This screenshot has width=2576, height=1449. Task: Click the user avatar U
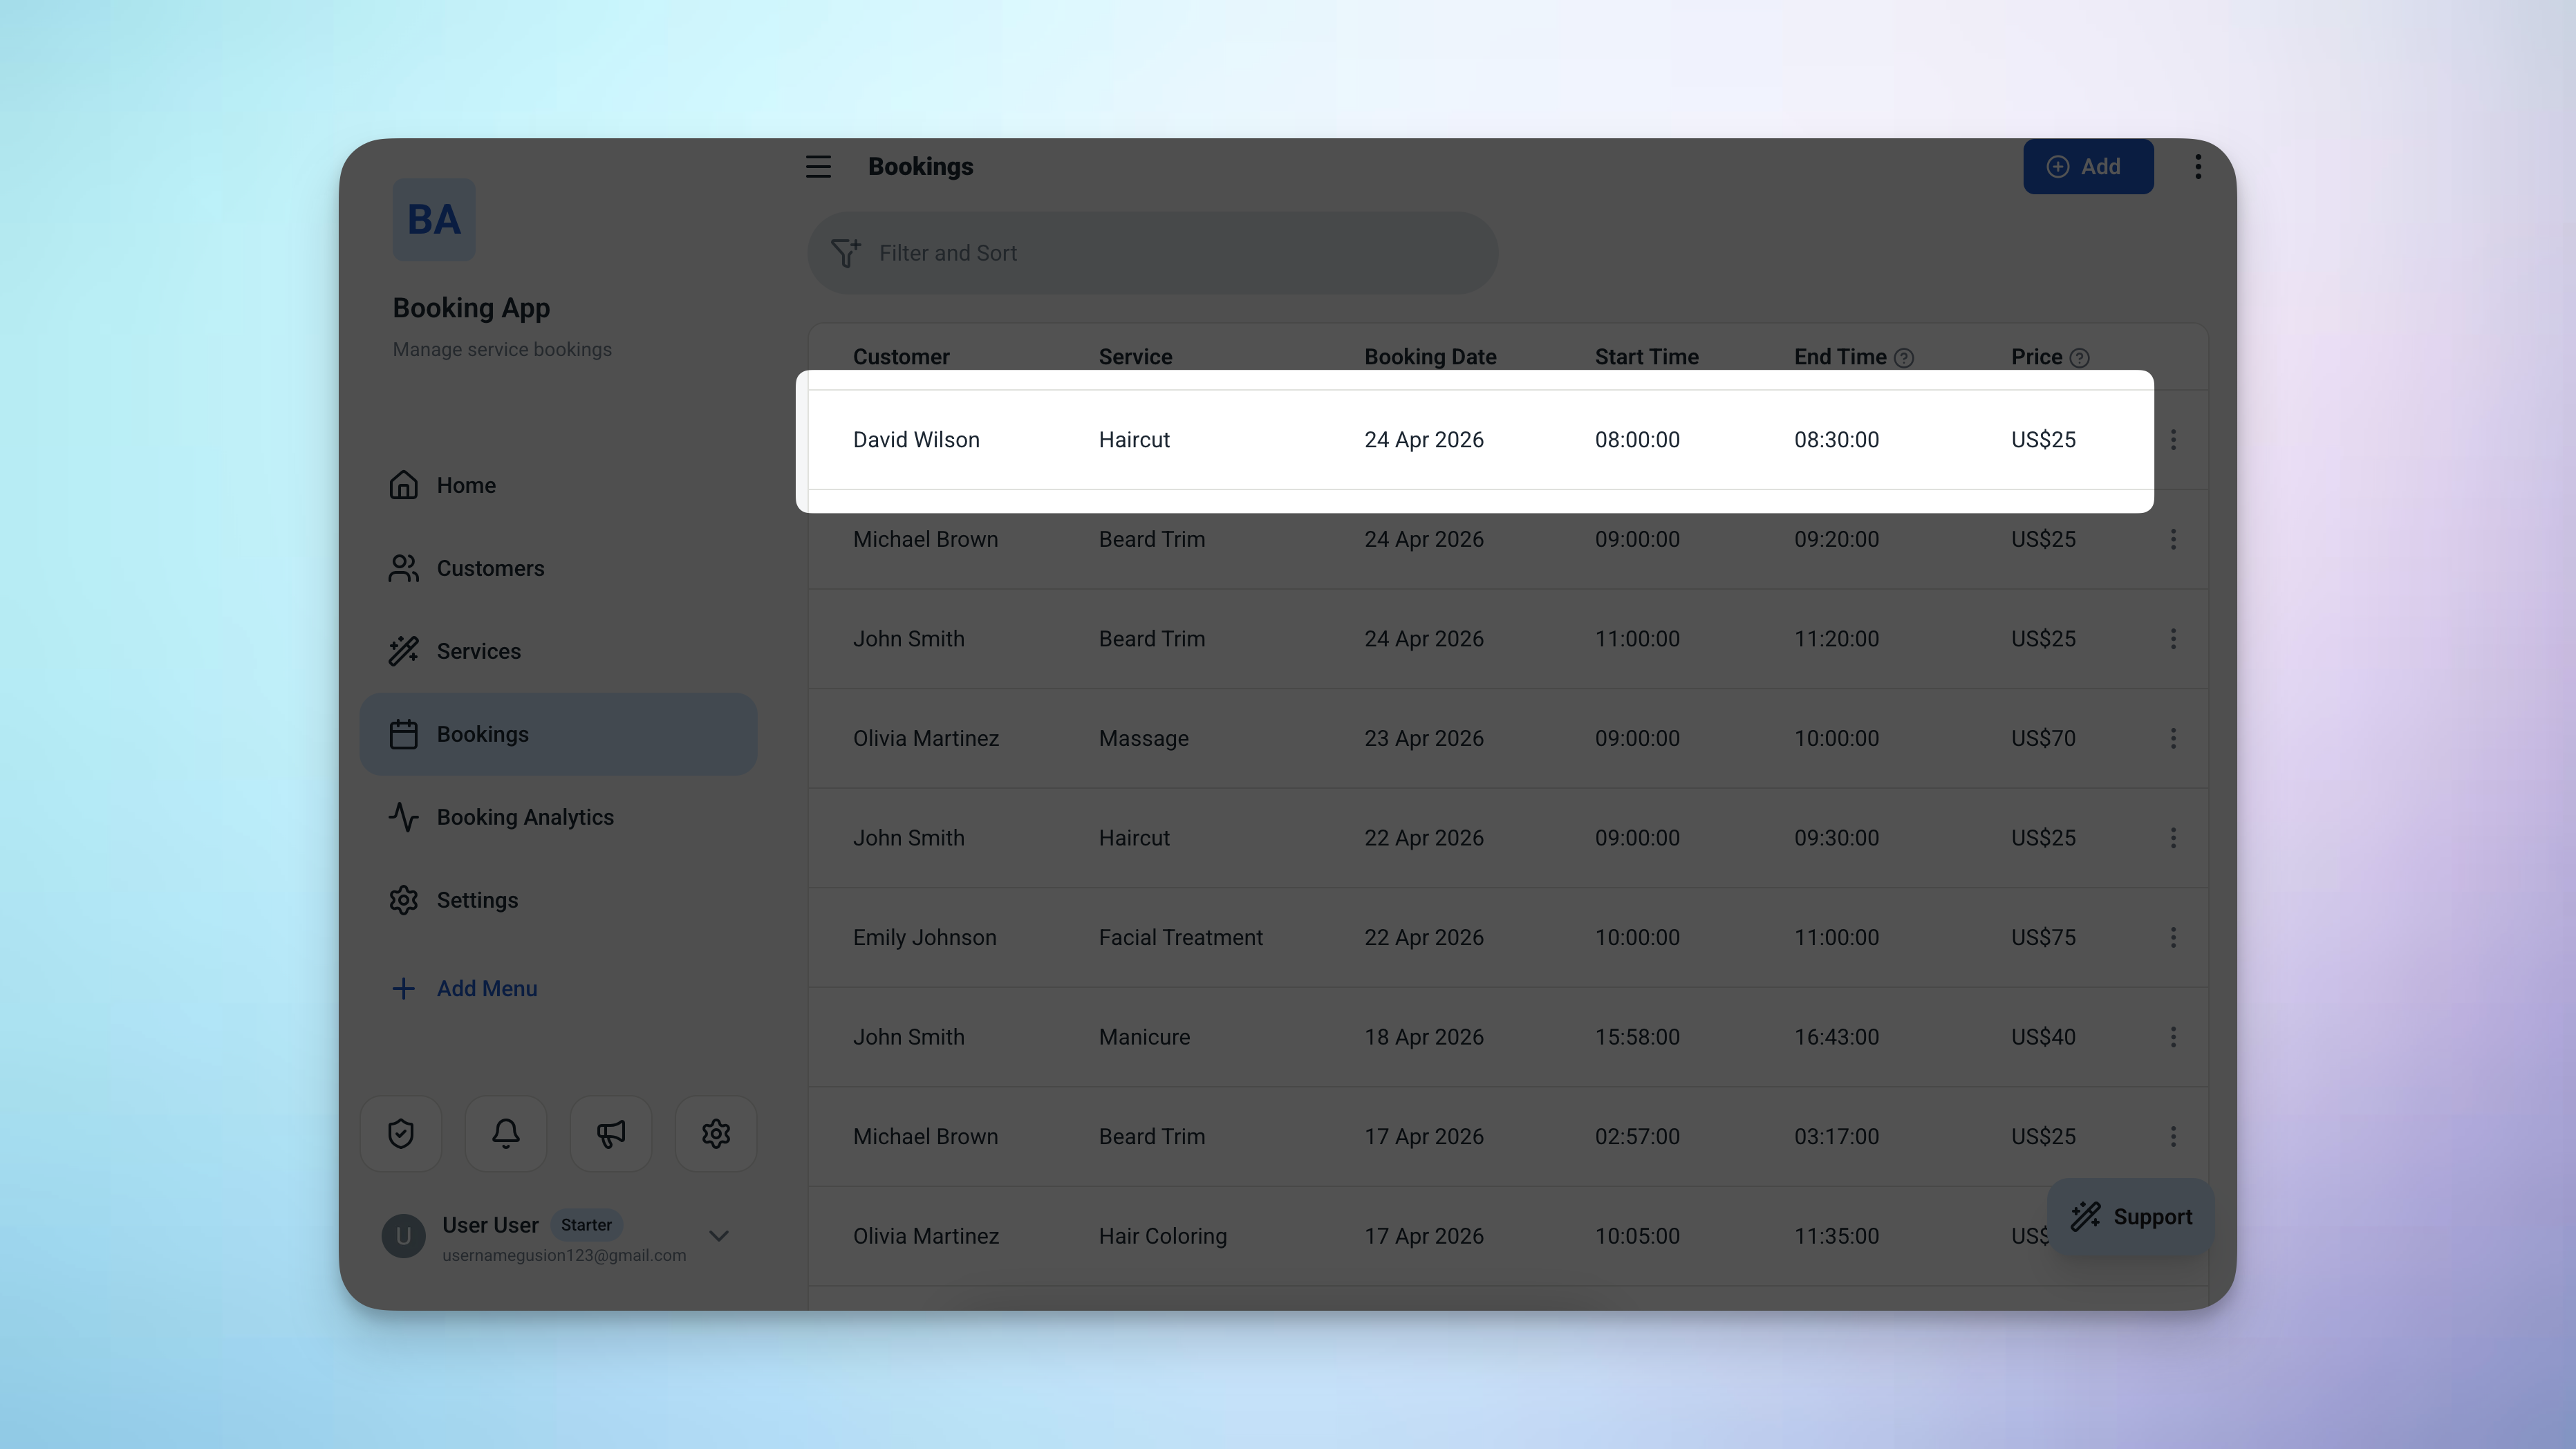coord(403,1237)
